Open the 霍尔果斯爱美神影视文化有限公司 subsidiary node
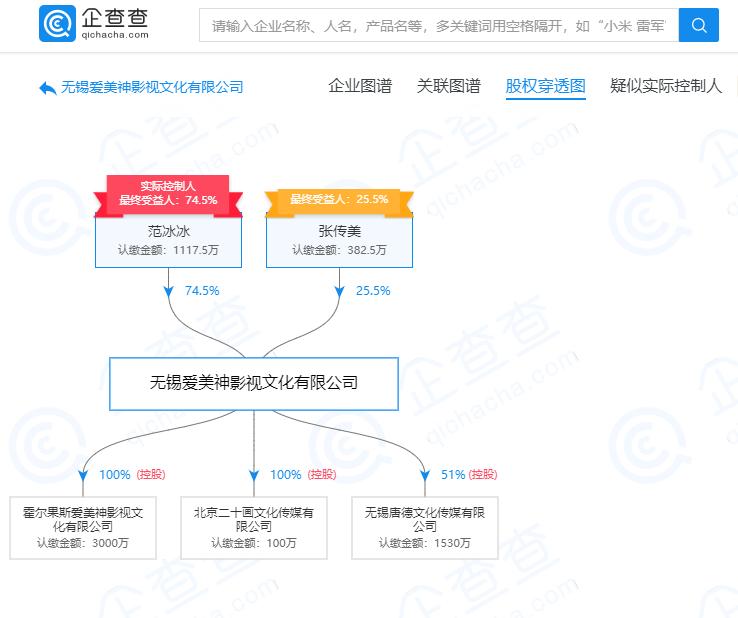738x618 pixels. pyautogui.click(x=83, y=528)
